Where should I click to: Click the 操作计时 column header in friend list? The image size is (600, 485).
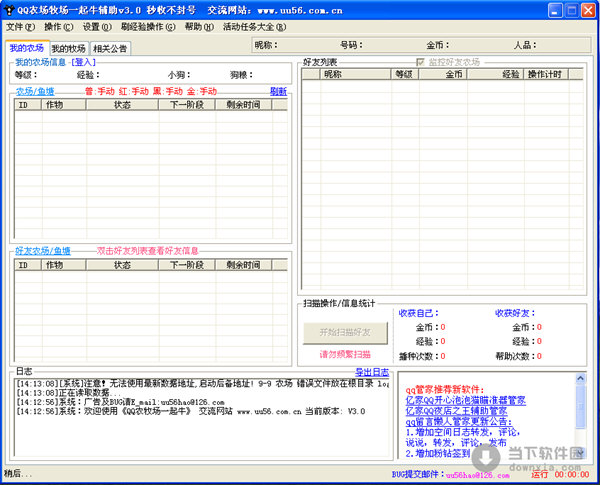tap(546, 74)
